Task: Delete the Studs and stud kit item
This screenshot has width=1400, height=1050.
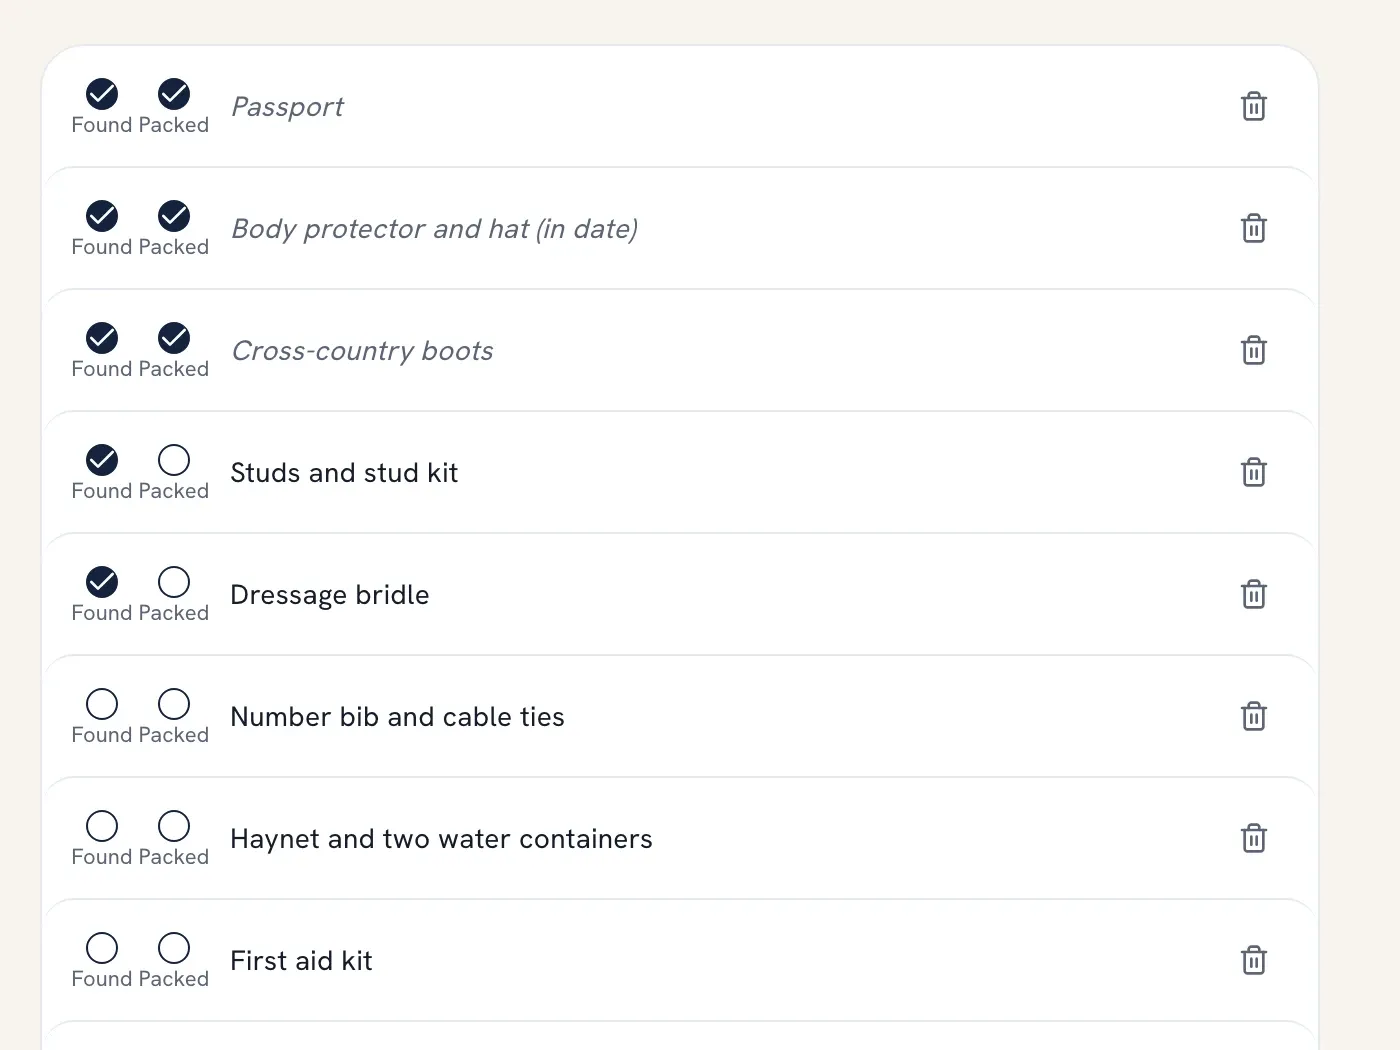Action: tap(1253, 472)
